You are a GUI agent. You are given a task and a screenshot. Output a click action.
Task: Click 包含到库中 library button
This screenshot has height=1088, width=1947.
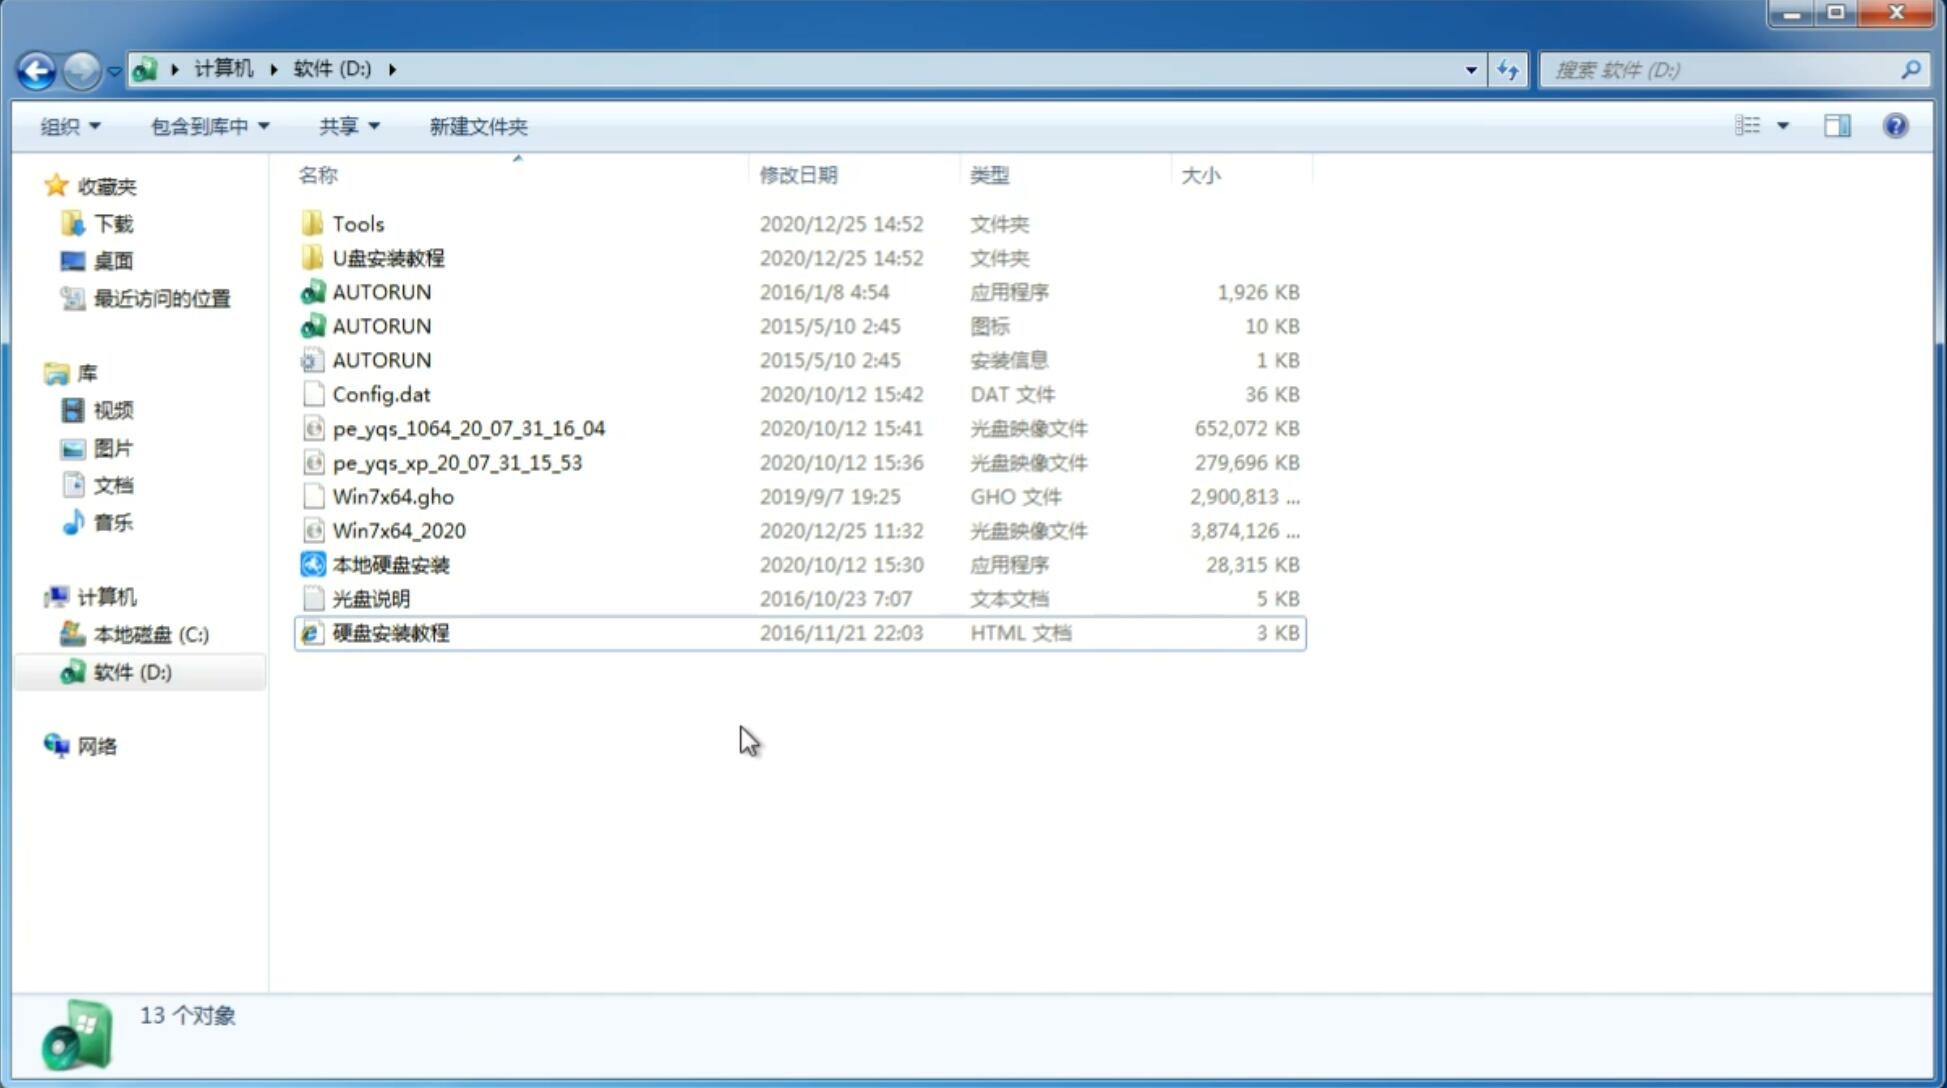tap(207, 124)
